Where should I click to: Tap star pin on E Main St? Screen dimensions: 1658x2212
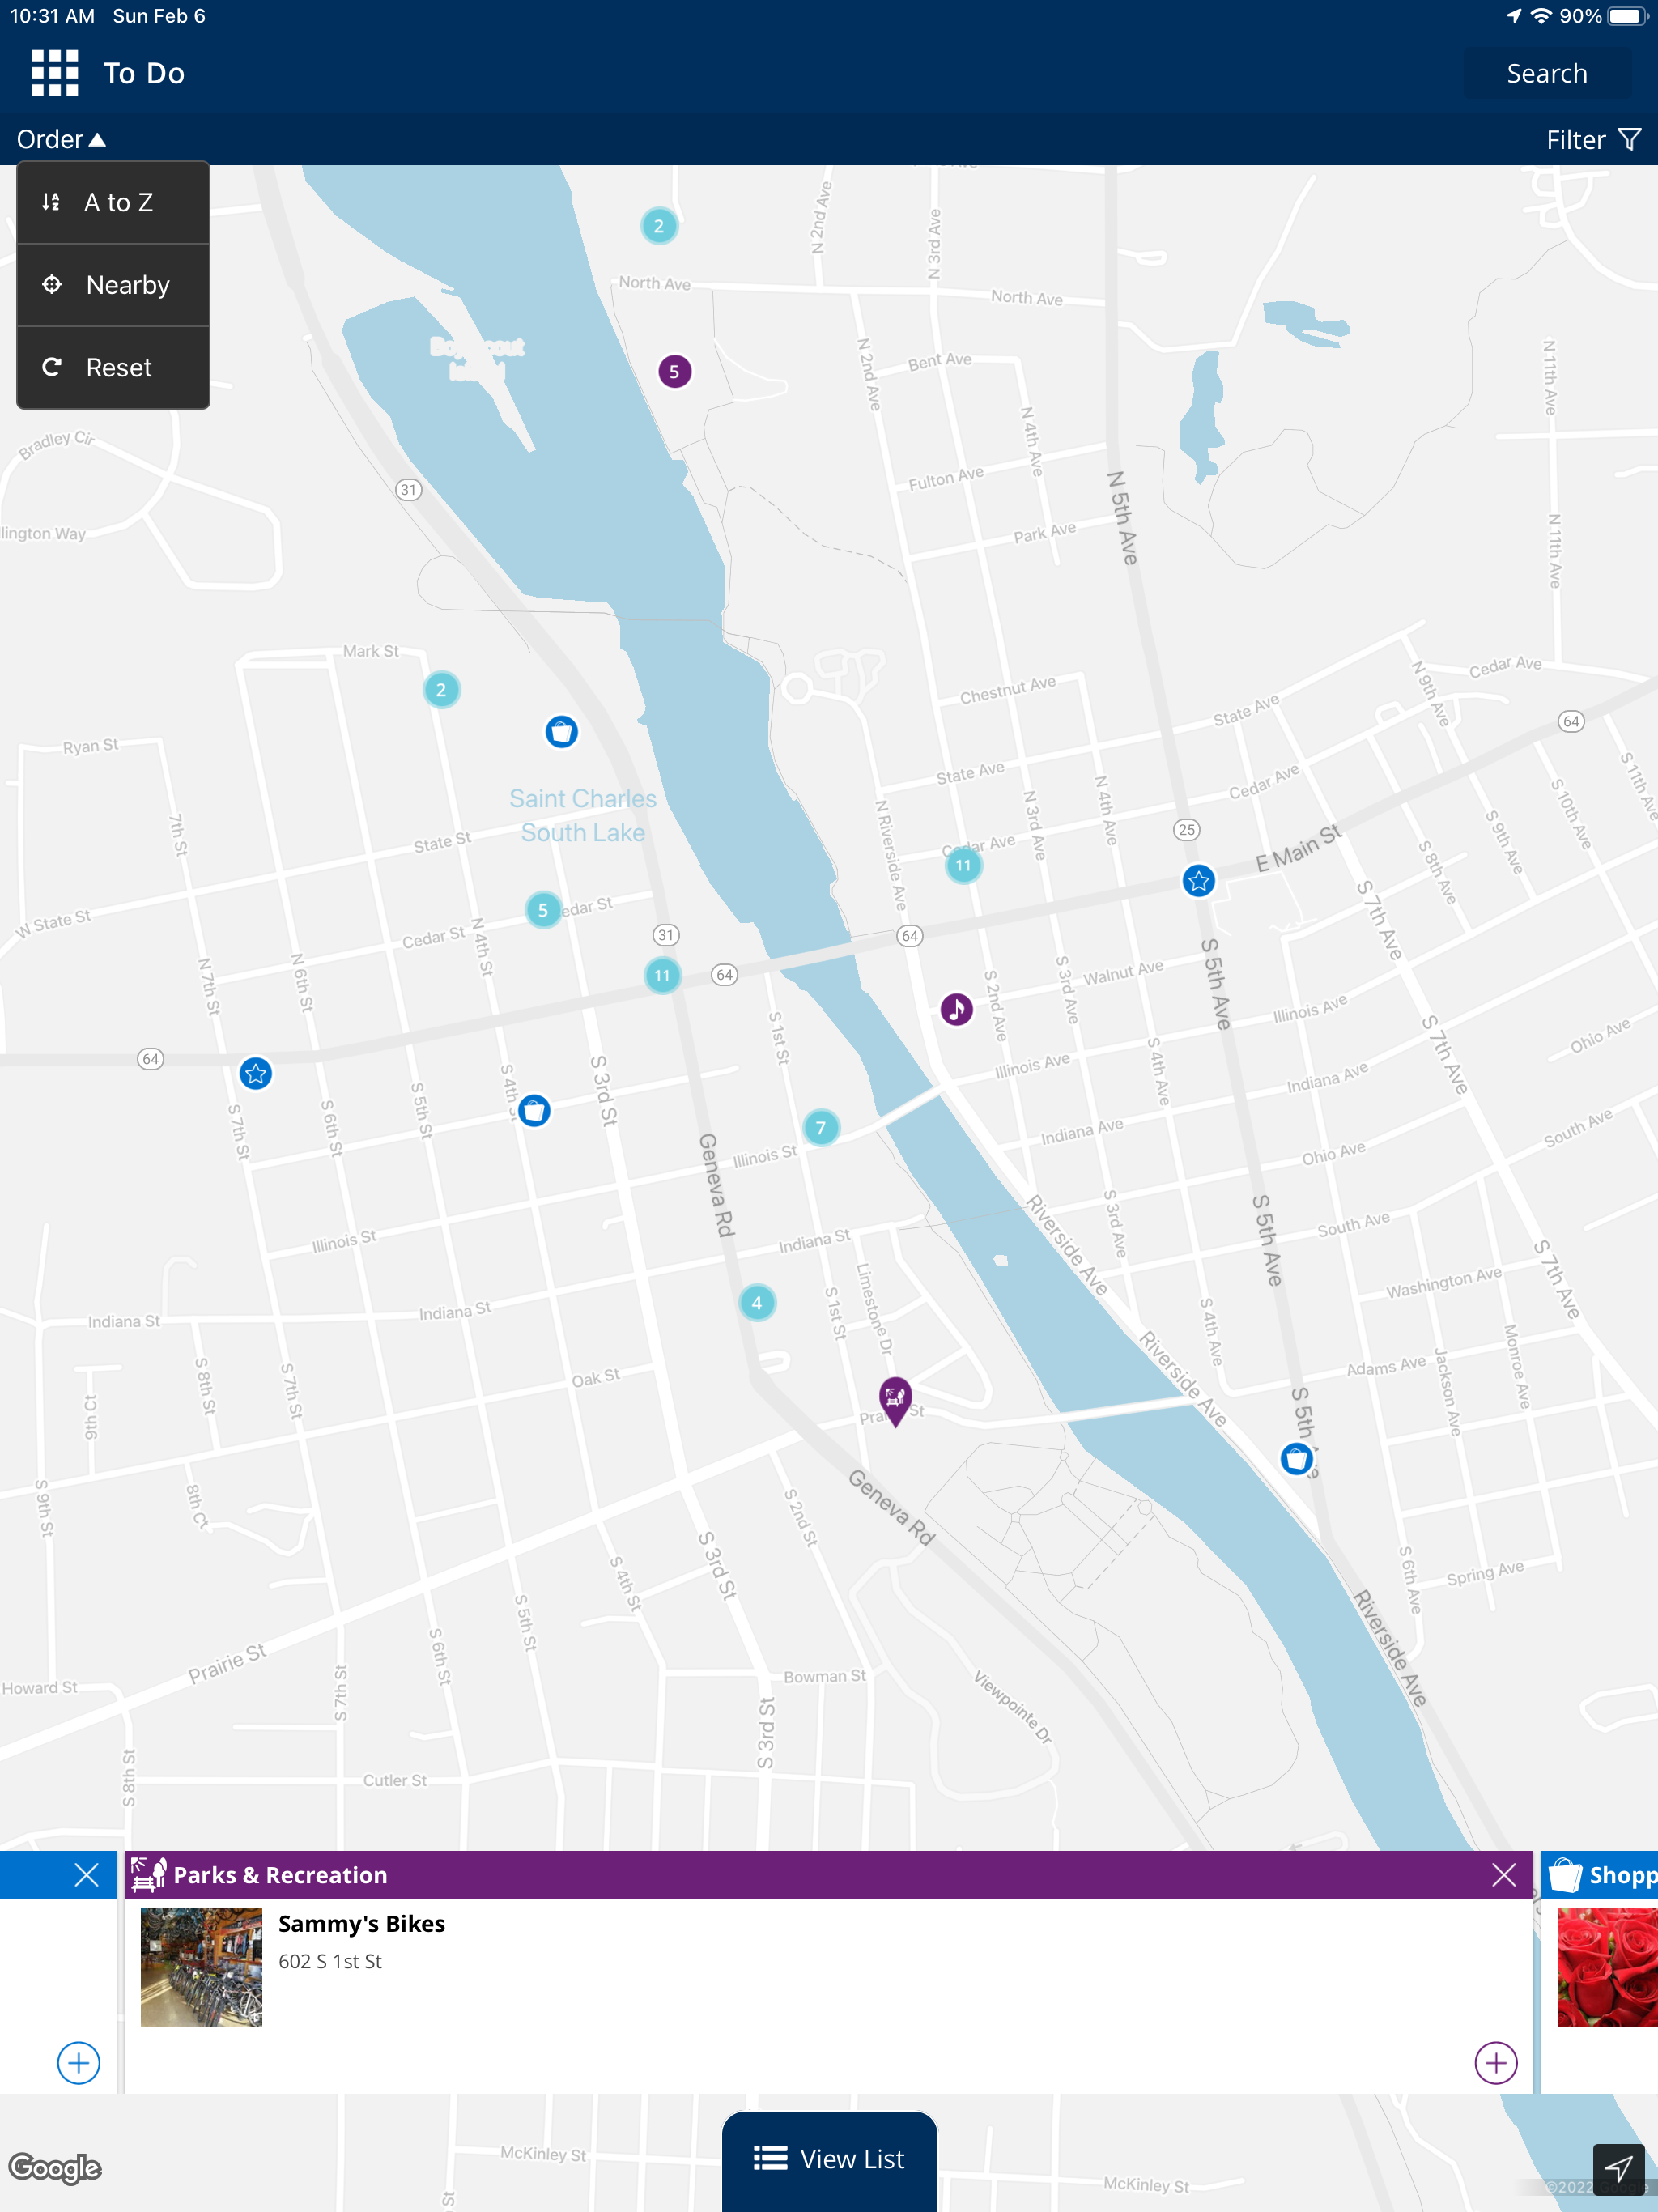click(1198, 881)
